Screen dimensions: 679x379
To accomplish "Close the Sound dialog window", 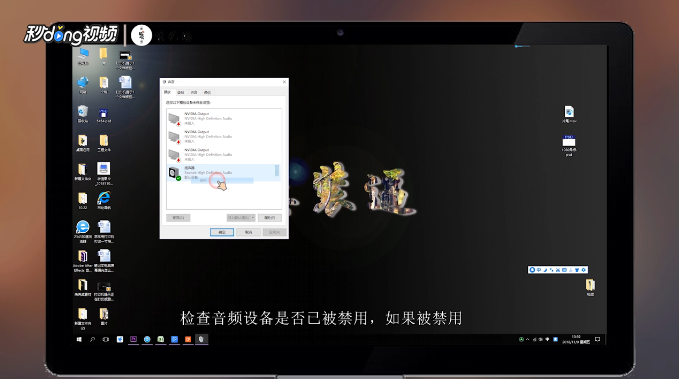I will point(284,81).
